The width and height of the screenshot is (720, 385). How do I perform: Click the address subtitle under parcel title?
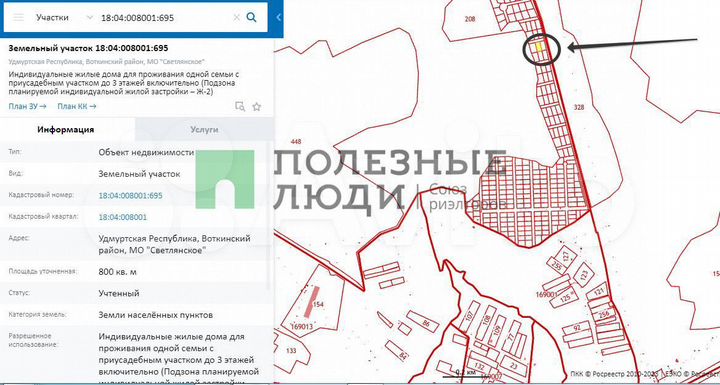coord(107,62)
